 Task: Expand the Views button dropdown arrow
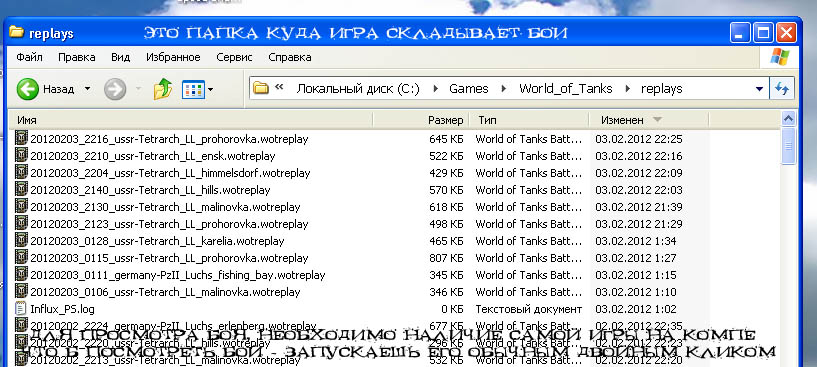211,90
